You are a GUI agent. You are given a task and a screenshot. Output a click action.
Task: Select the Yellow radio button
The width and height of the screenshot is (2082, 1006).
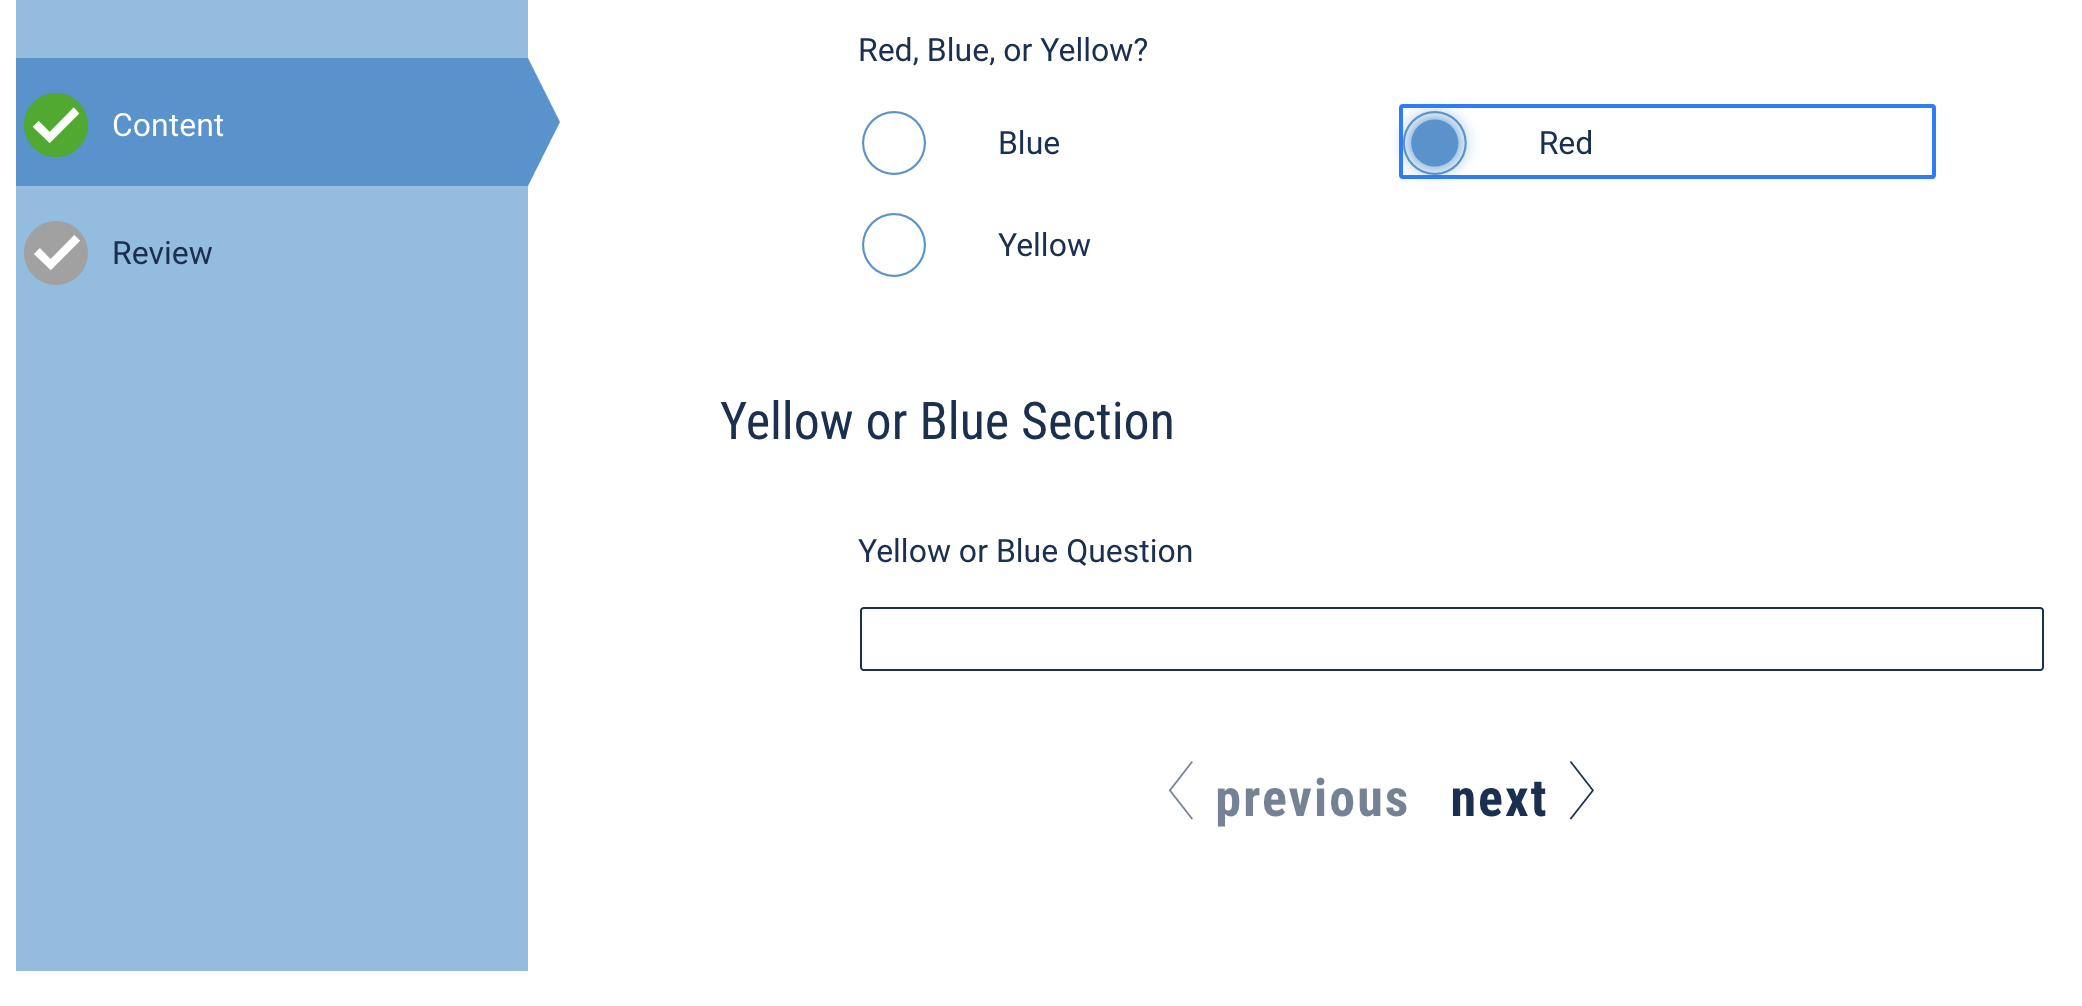(x=894, y=245)
